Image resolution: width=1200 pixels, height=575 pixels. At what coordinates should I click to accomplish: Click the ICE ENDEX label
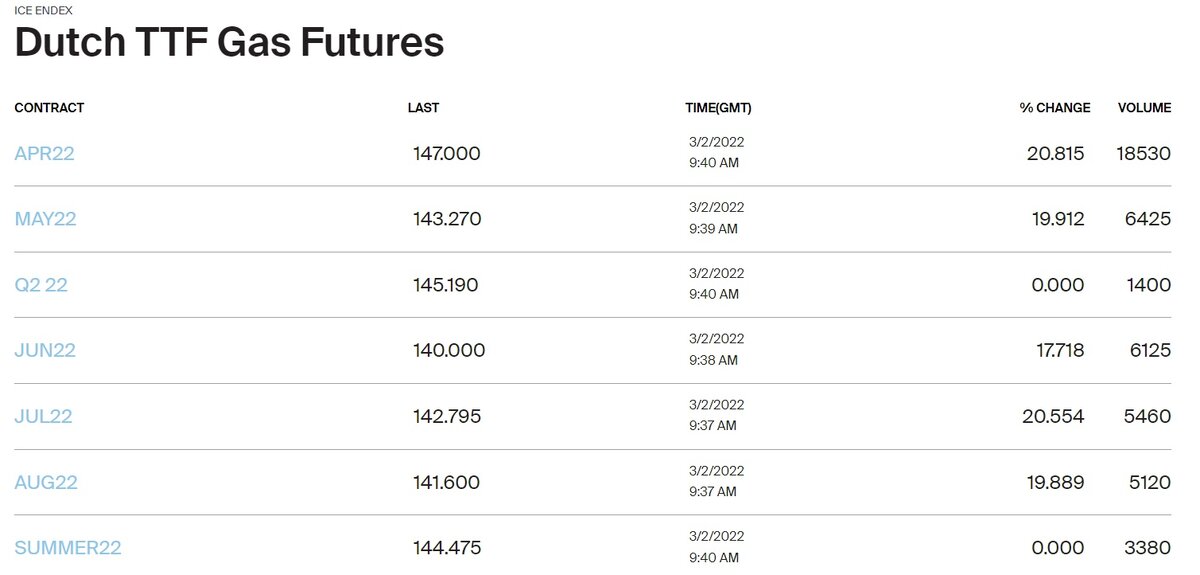(43, 10)
